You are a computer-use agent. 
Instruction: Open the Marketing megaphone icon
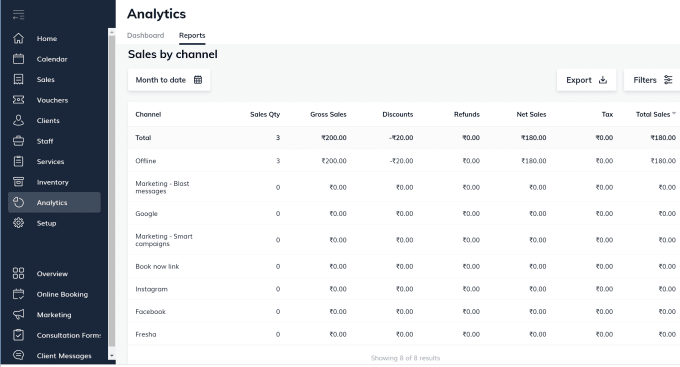point(18,315)
